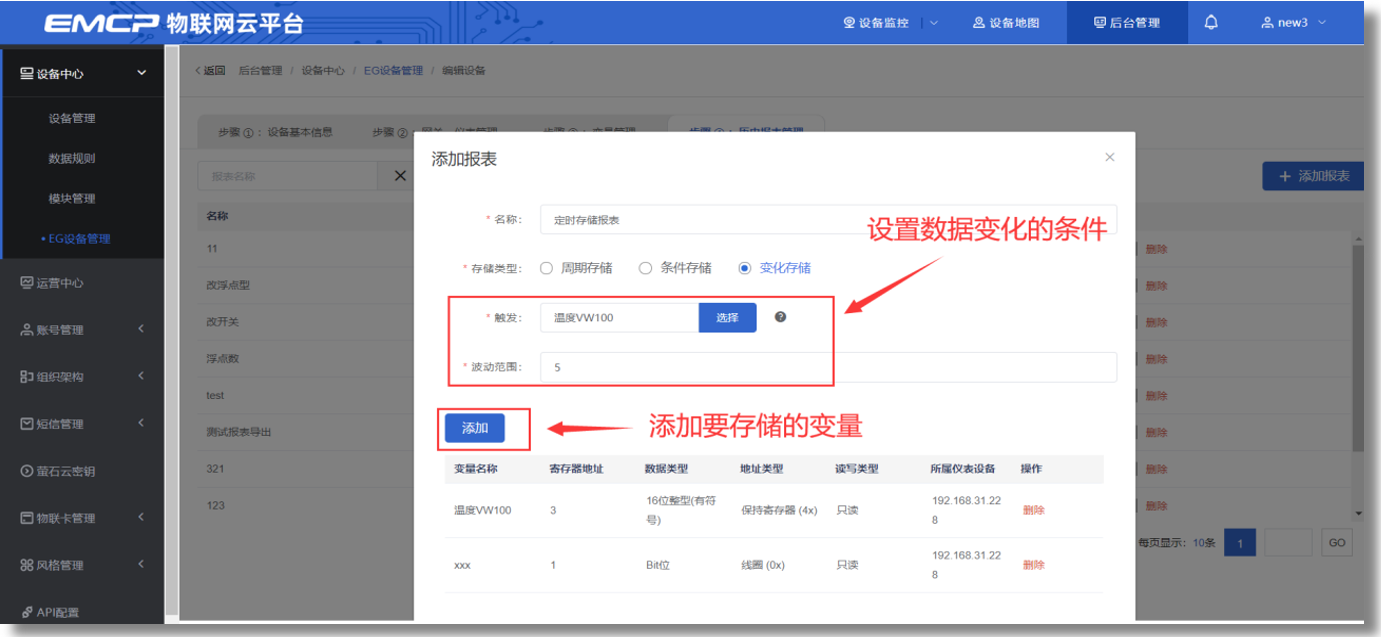Delete the 温度VW100 variable row
The width and height of the screenshot is (1381, 637).
pos(1033,510)
